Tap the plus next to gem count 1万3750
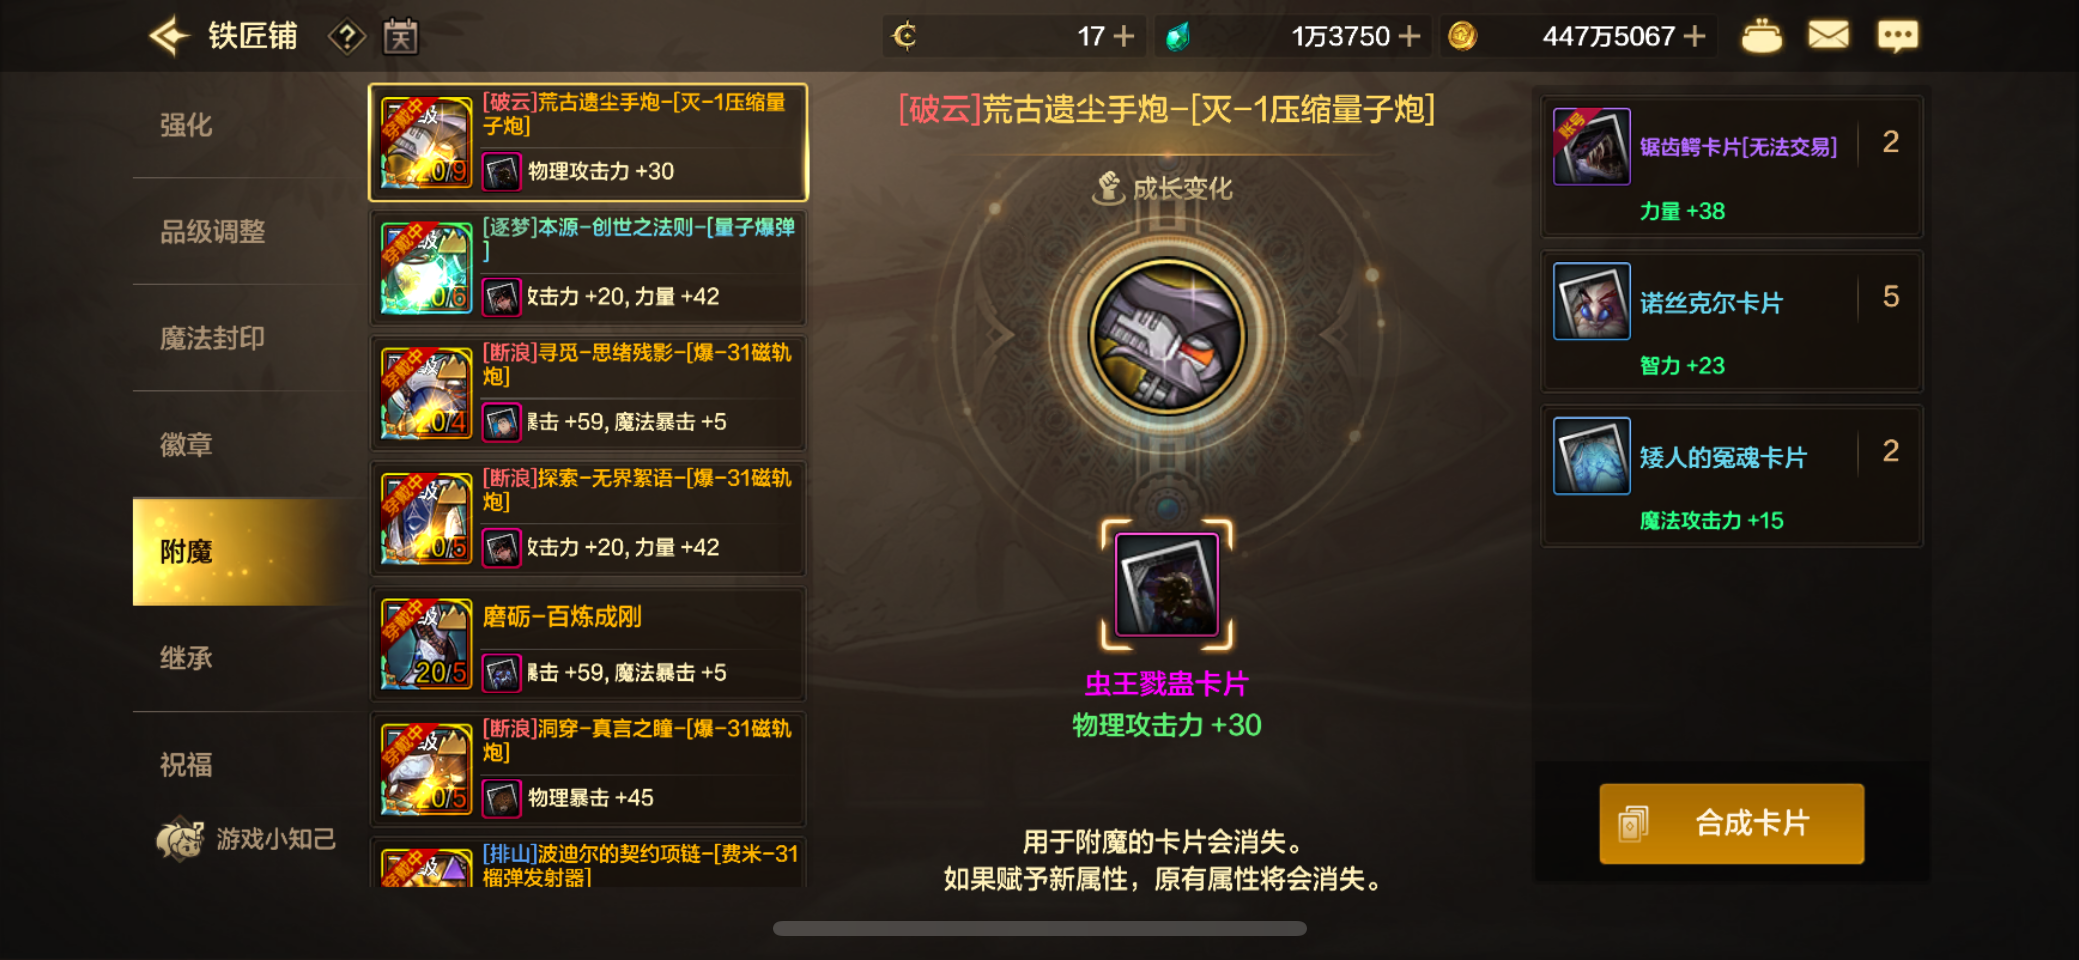 1409,37
